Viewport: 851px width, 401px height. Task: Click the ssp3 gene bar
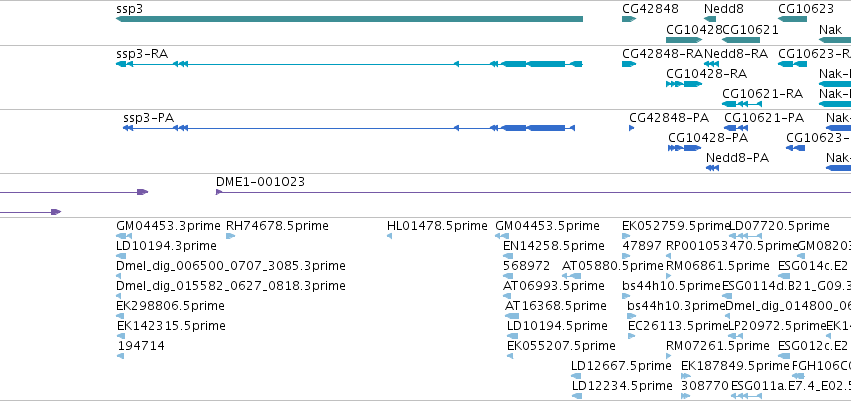[x=349, y=19]
